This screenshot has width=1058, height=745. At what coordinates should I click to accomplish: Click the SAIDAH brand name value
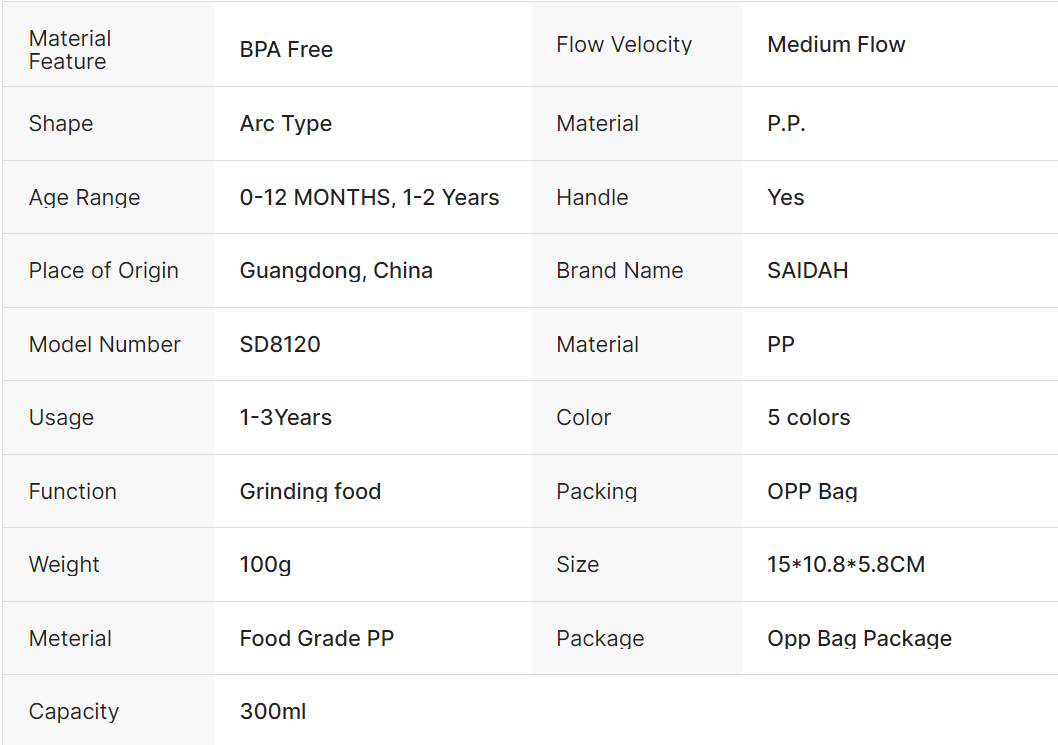pyautogui.click(x=807, y=271)
